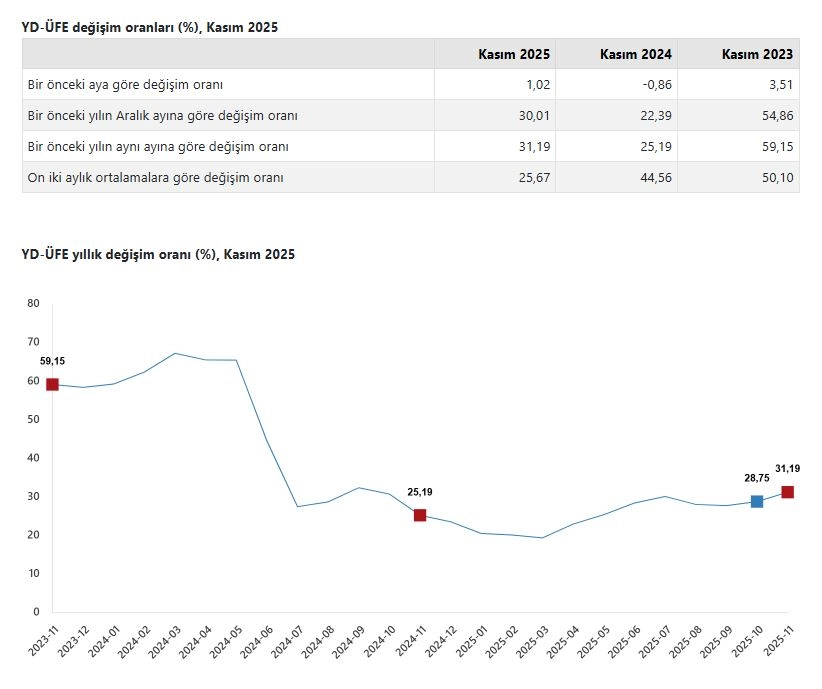Select the Kasım 2024 column header

coord(636,54)
